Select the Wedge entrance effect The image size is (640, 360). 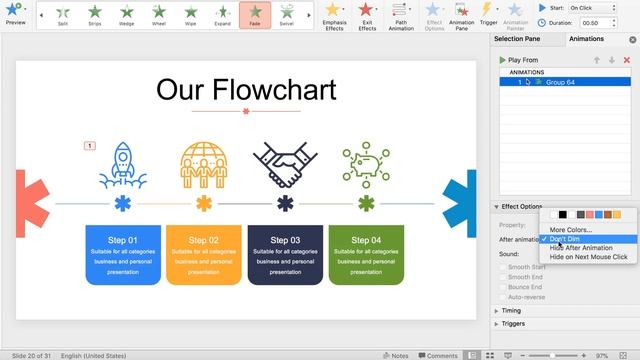pos(127,15)
